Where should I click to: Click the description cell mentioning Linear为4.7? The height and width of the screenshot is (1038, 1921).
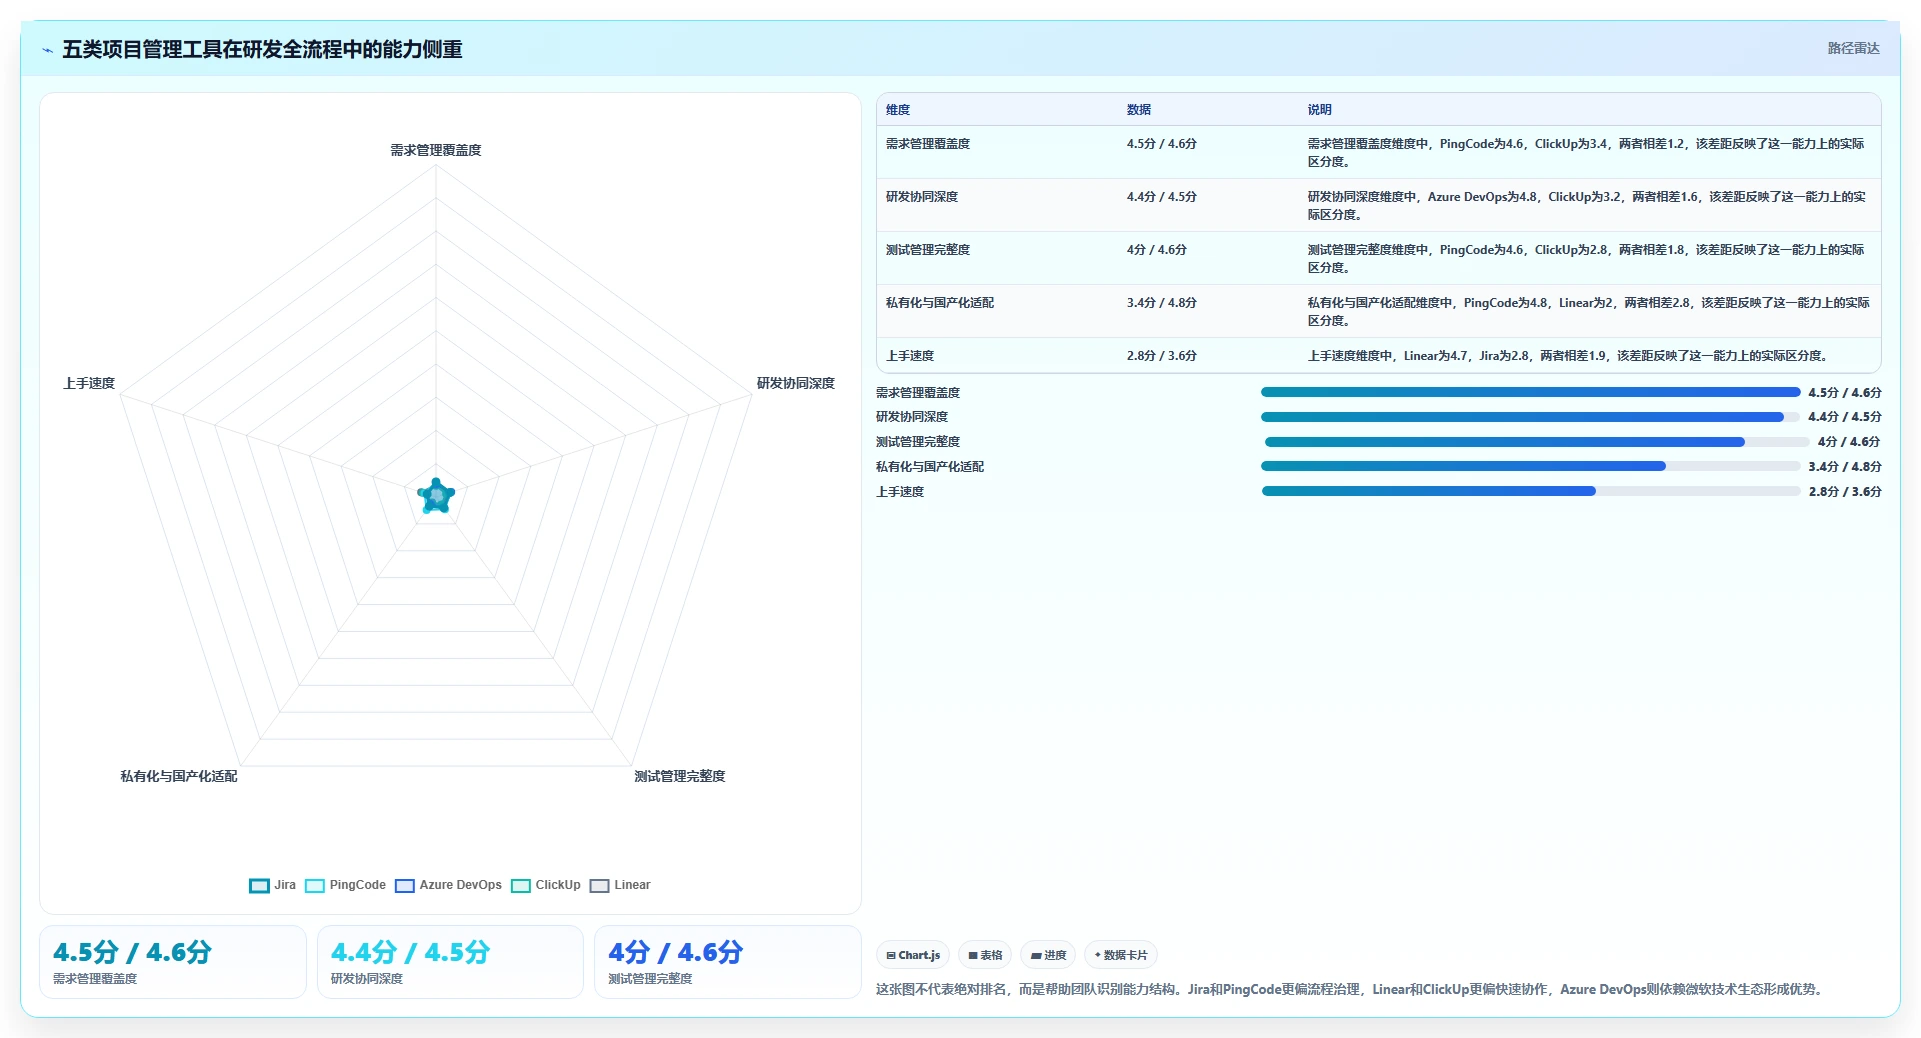1570,356
